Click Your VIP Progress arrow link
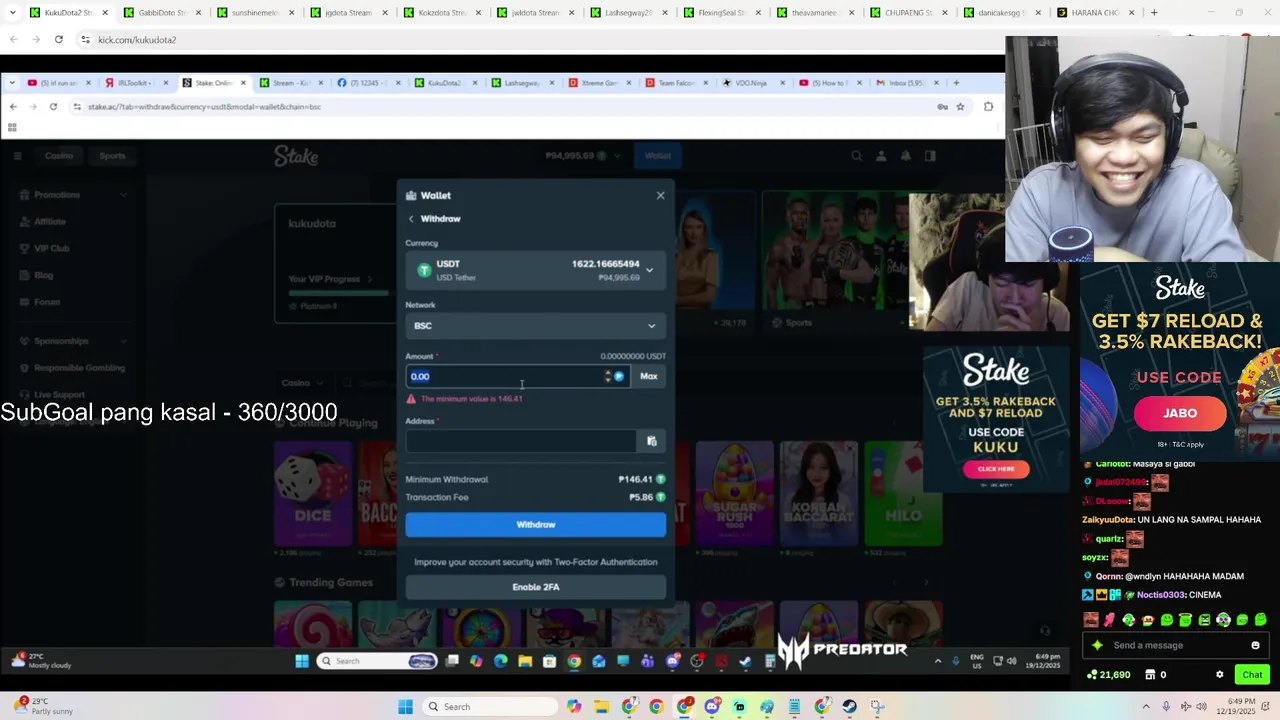This screenshot has width=1280, height=720. [330, 279]
